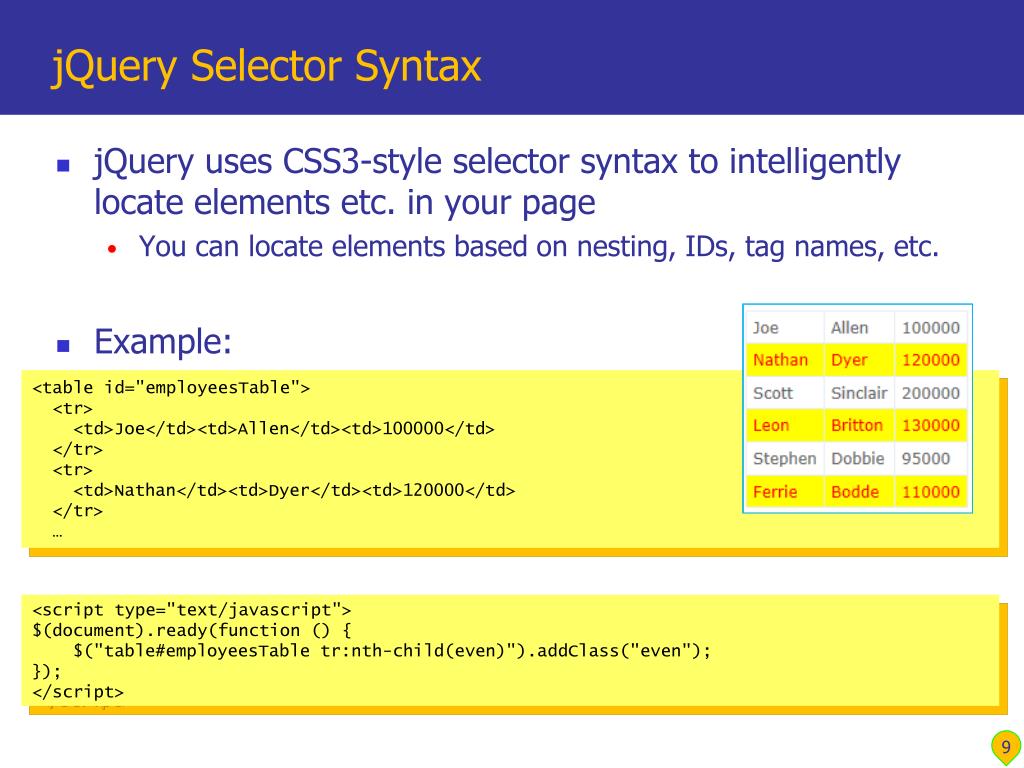Viewport: 1024px width, 768px height.
Task: Click the ellipsis '…' in the HTML code box
Action: coord(57,534)
